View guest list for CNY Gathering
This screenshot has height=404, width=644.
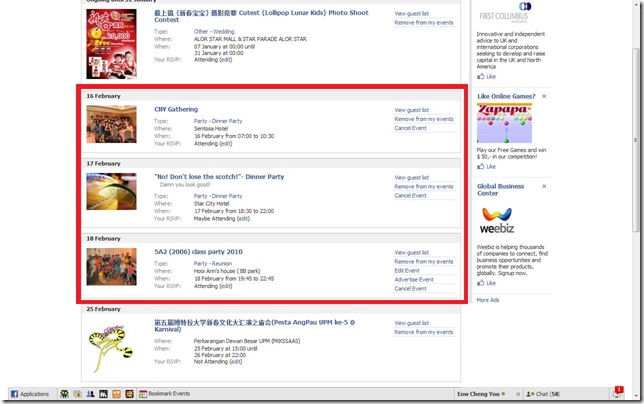pyautogui.click(x=412, y=110)
